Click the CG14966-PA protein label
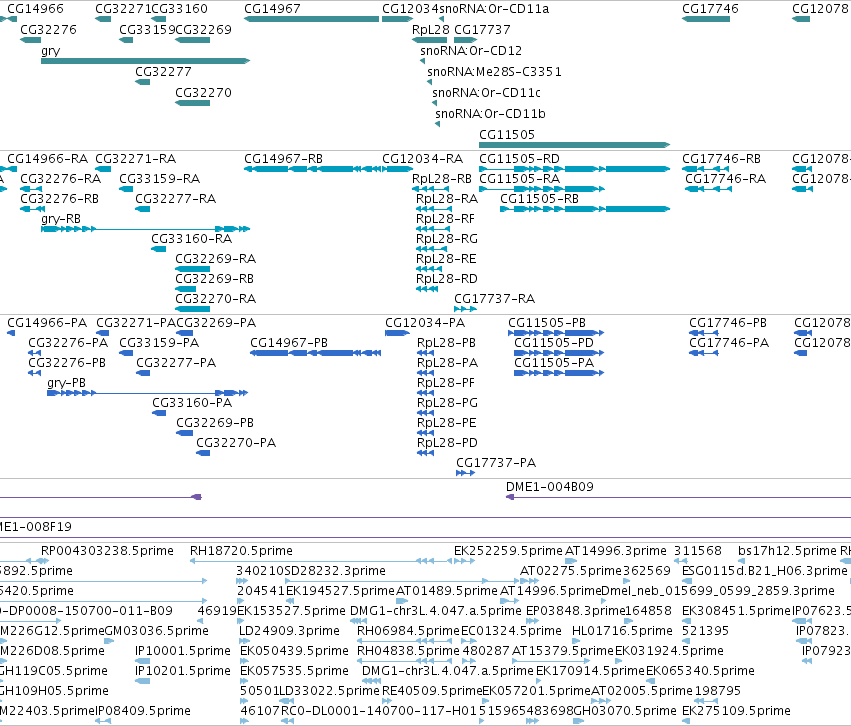Screen dimensions: 851x726 (x=47, y=323)
